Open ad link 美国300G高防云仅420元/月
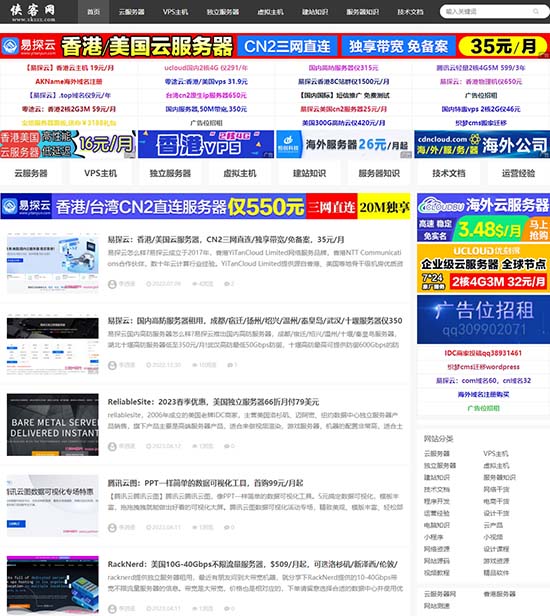The height and width of the screenshot is (616, 550). click(343, 123)
